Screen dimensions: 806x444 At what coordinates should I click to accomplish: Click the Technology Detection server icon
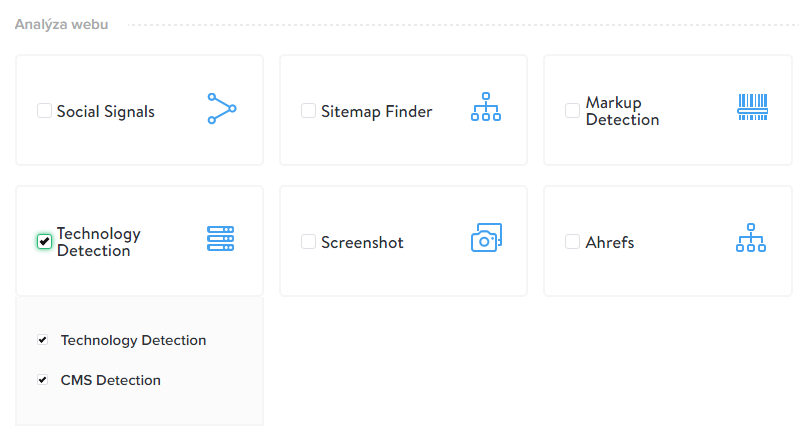pos(221,238)
